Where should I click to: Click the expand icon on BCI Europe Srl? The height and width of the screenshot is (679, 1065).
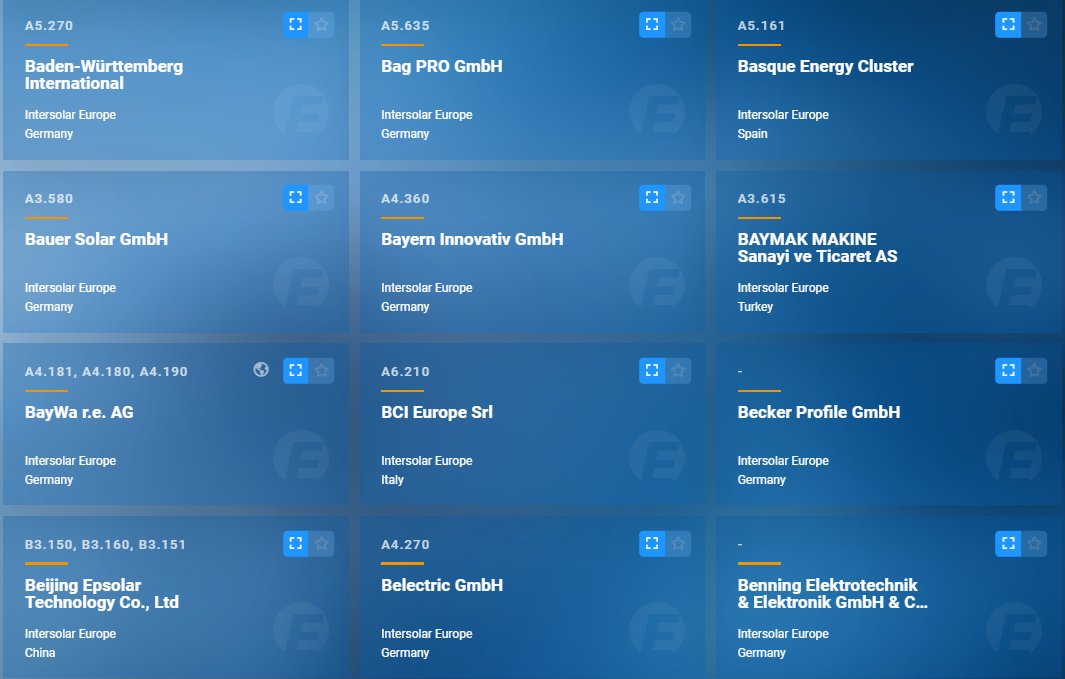click(651, 370)
